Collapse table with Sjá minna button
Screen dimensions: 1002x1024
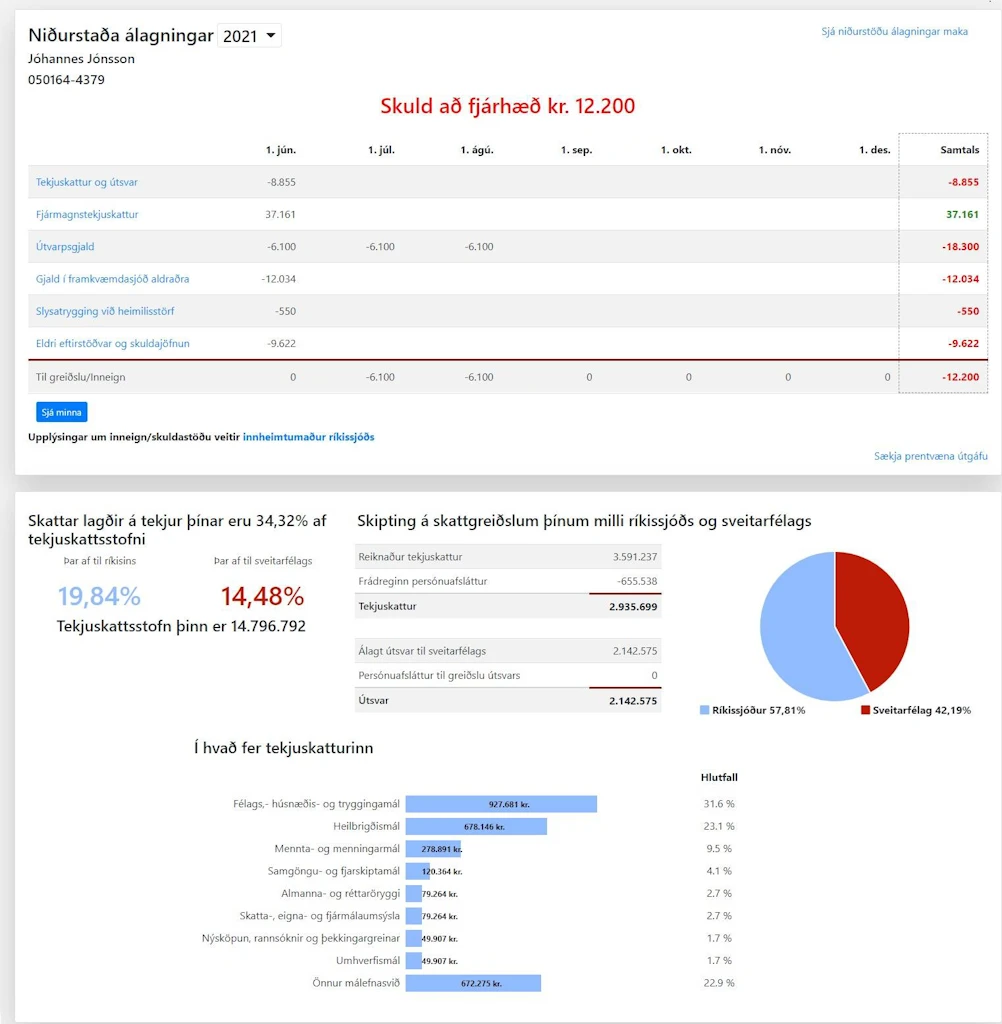[61, 412]
